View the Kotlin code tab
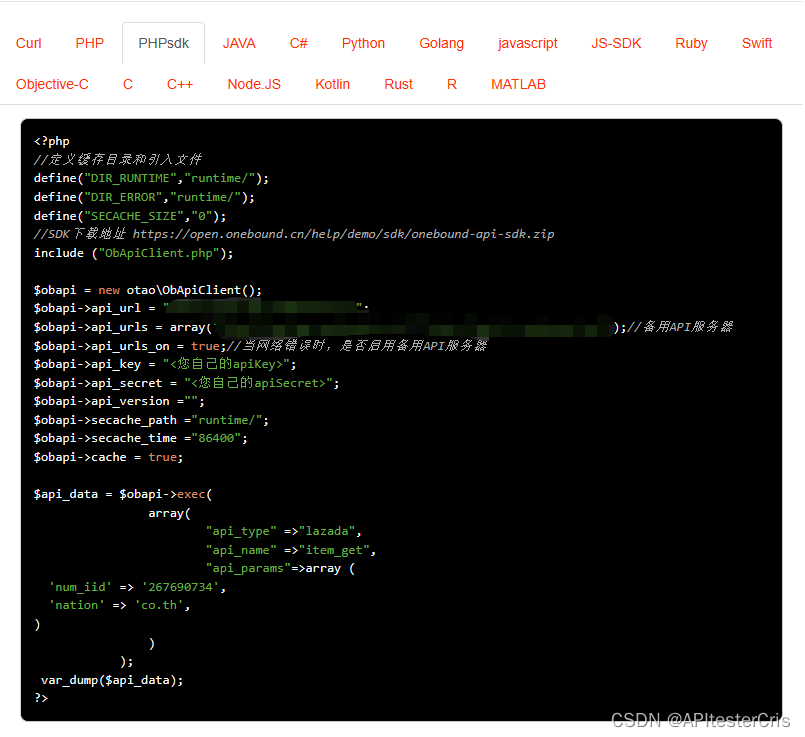Image resolution: width=805 pixels, height=737 pixels. (x=332, y=84)
